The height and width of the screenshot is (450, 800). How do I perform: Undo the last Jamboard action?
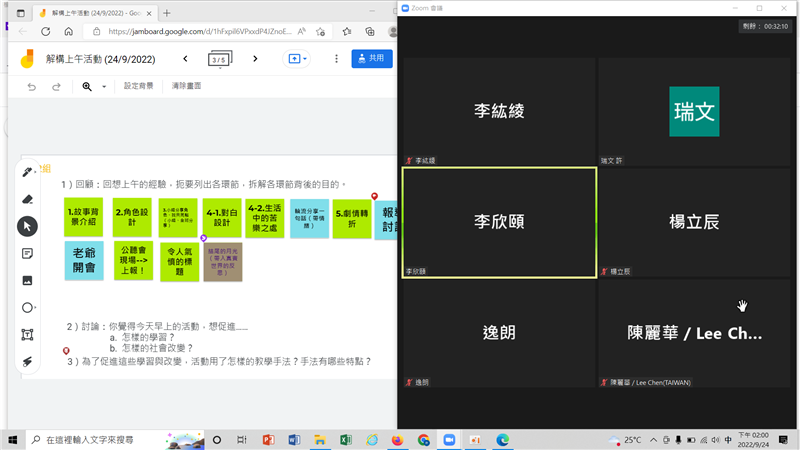click(x=32, y=87)
